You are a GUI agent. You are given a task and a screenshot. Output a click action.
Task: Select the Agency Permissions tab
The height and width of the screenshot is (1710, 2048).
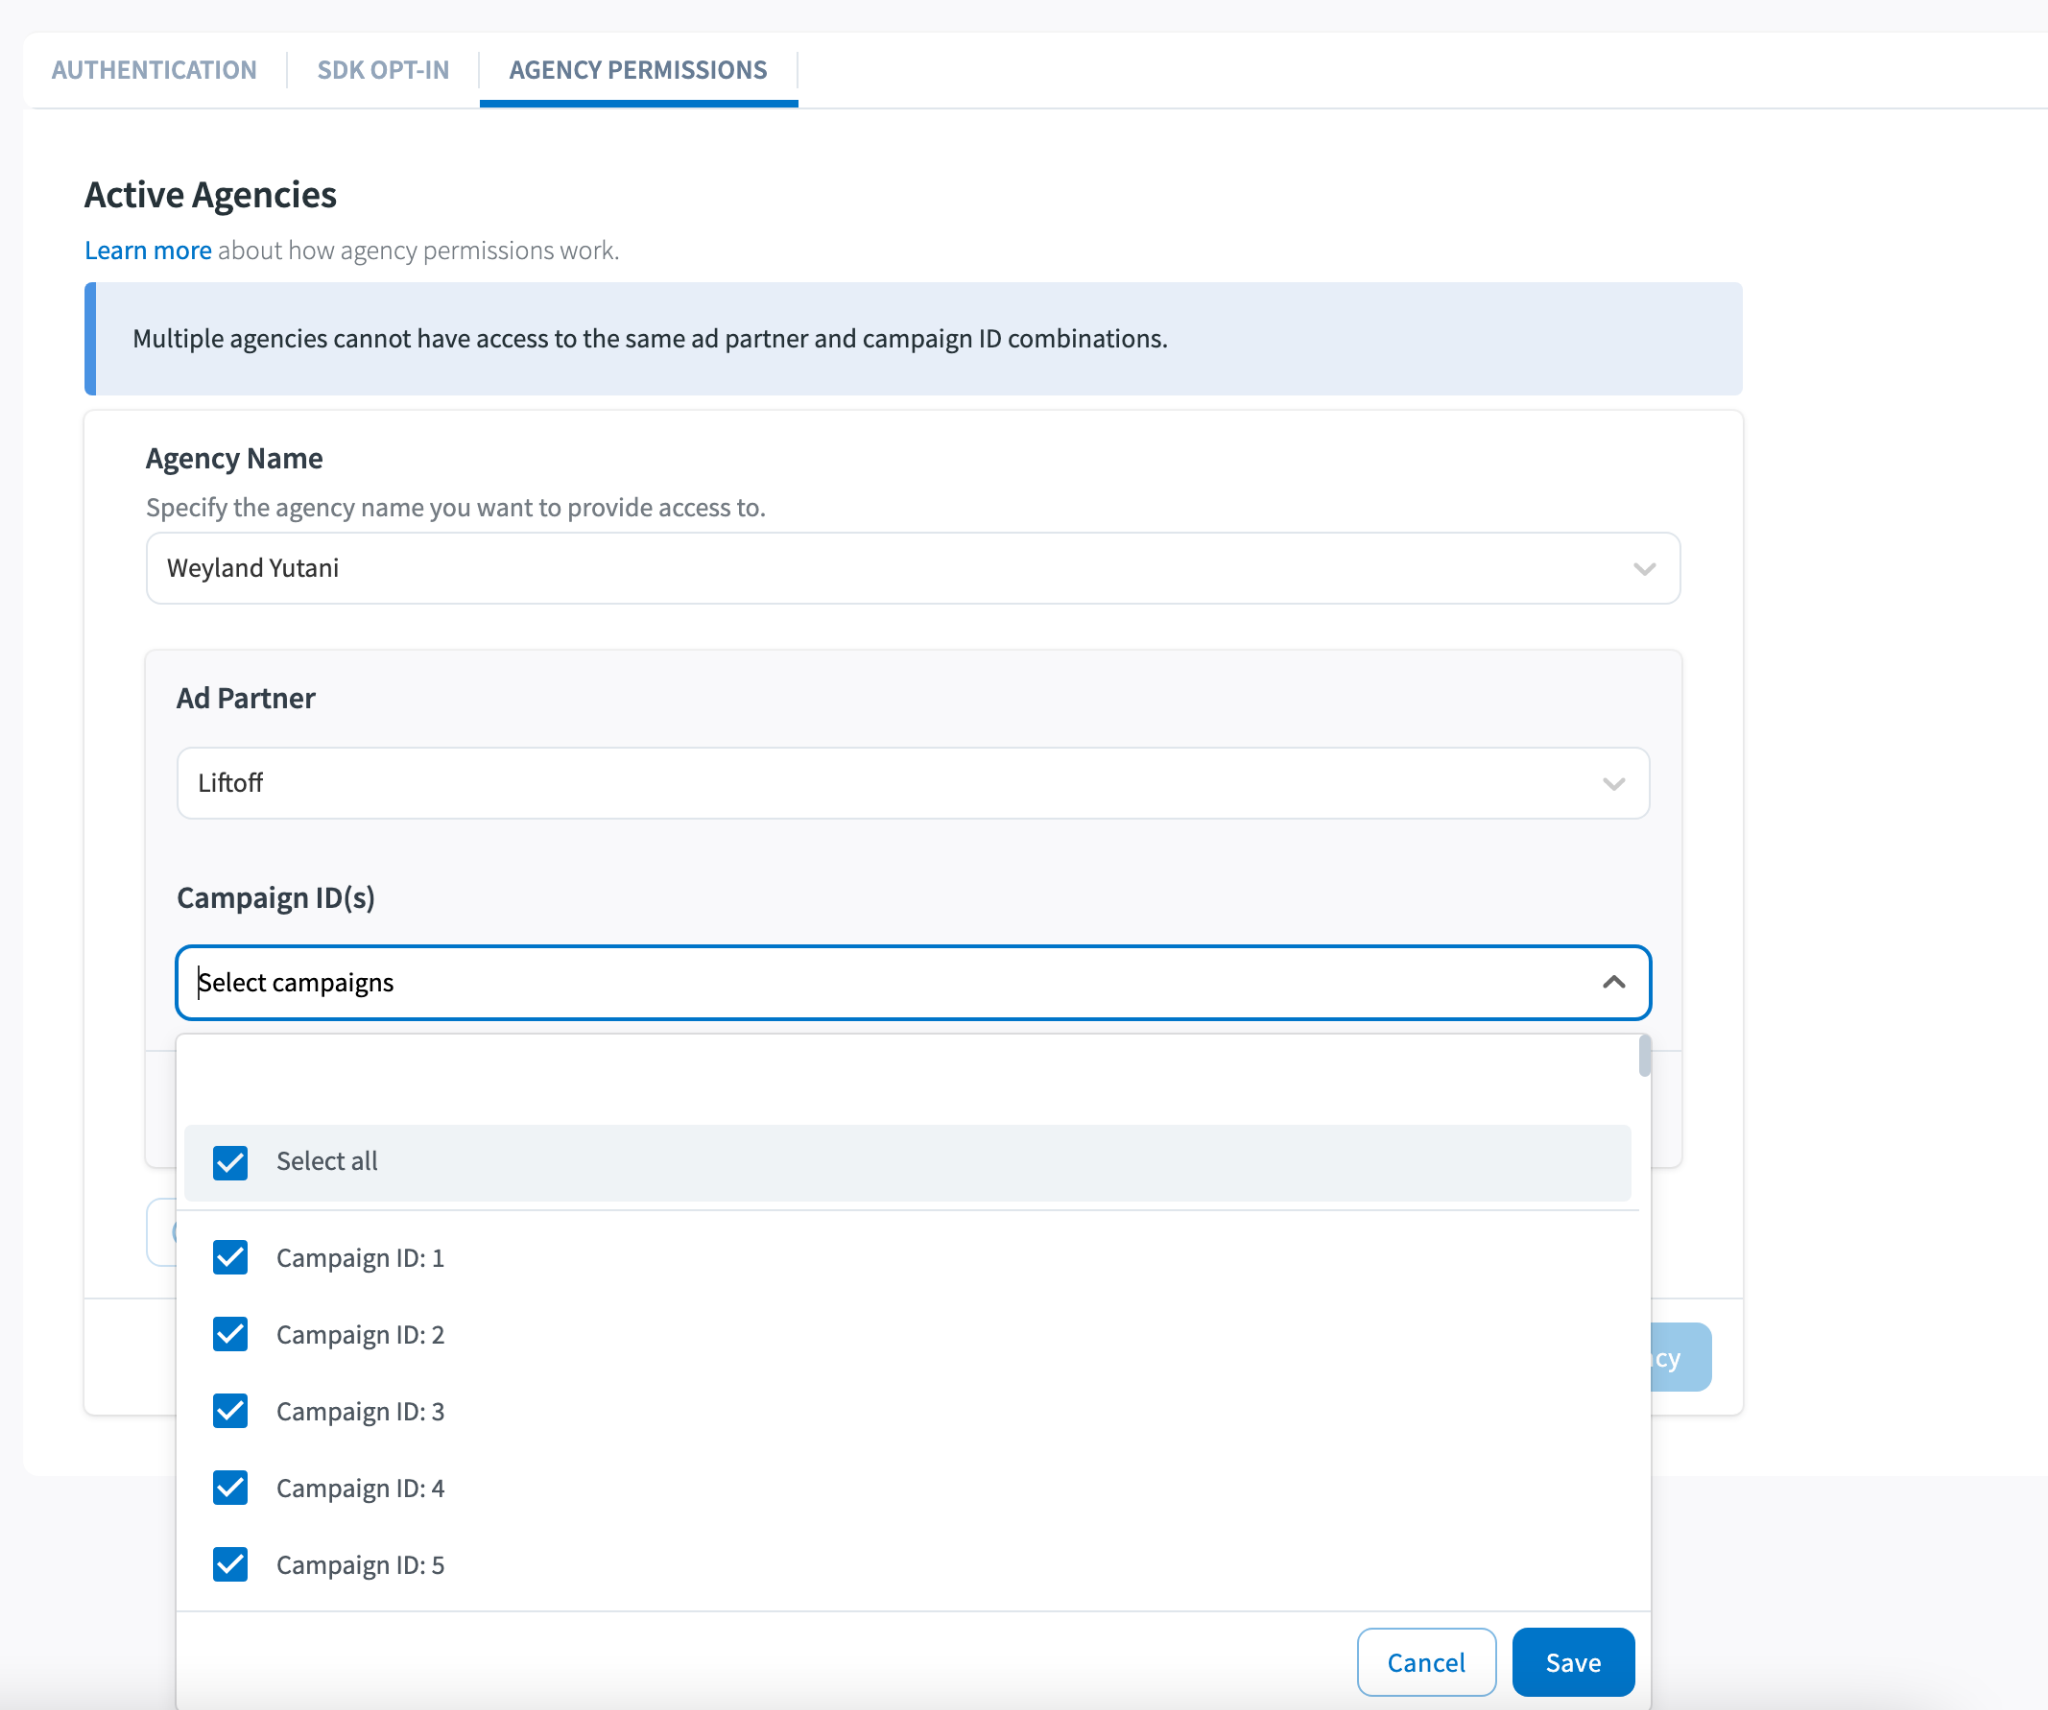(x=638, y=70)
